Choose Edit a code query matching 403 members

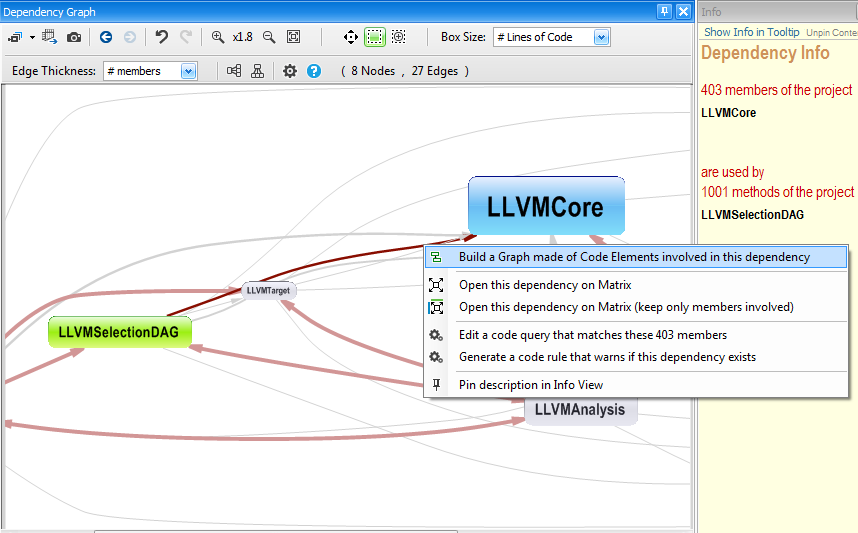coord(636,335)
